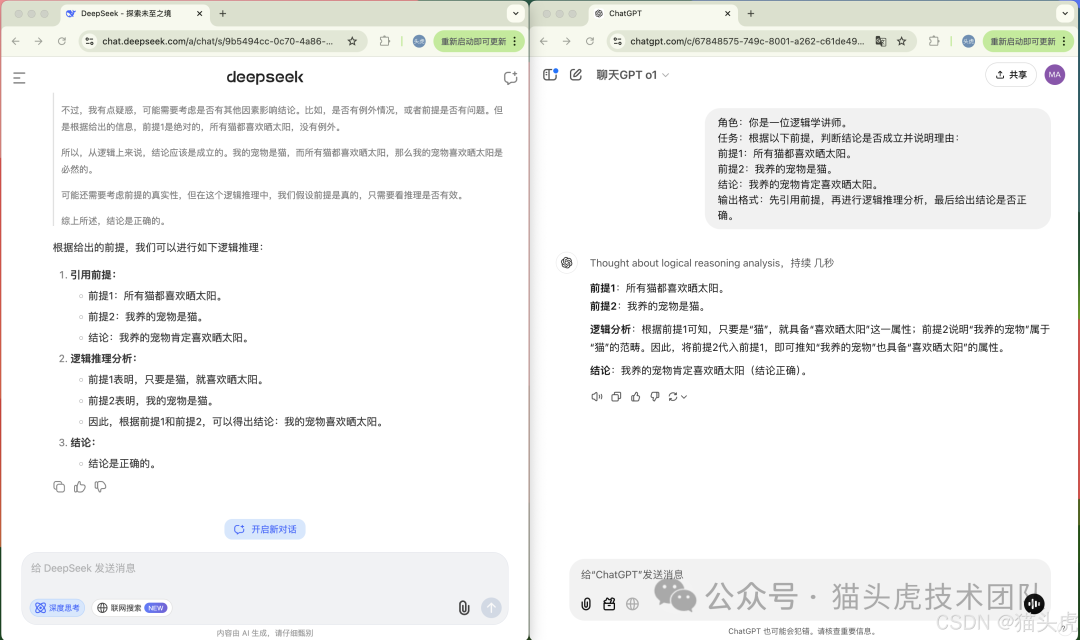The width and height of the screenshot is (1080, 640).
Task: Reload the DeepSeek page
Action: tap(61, 41)
